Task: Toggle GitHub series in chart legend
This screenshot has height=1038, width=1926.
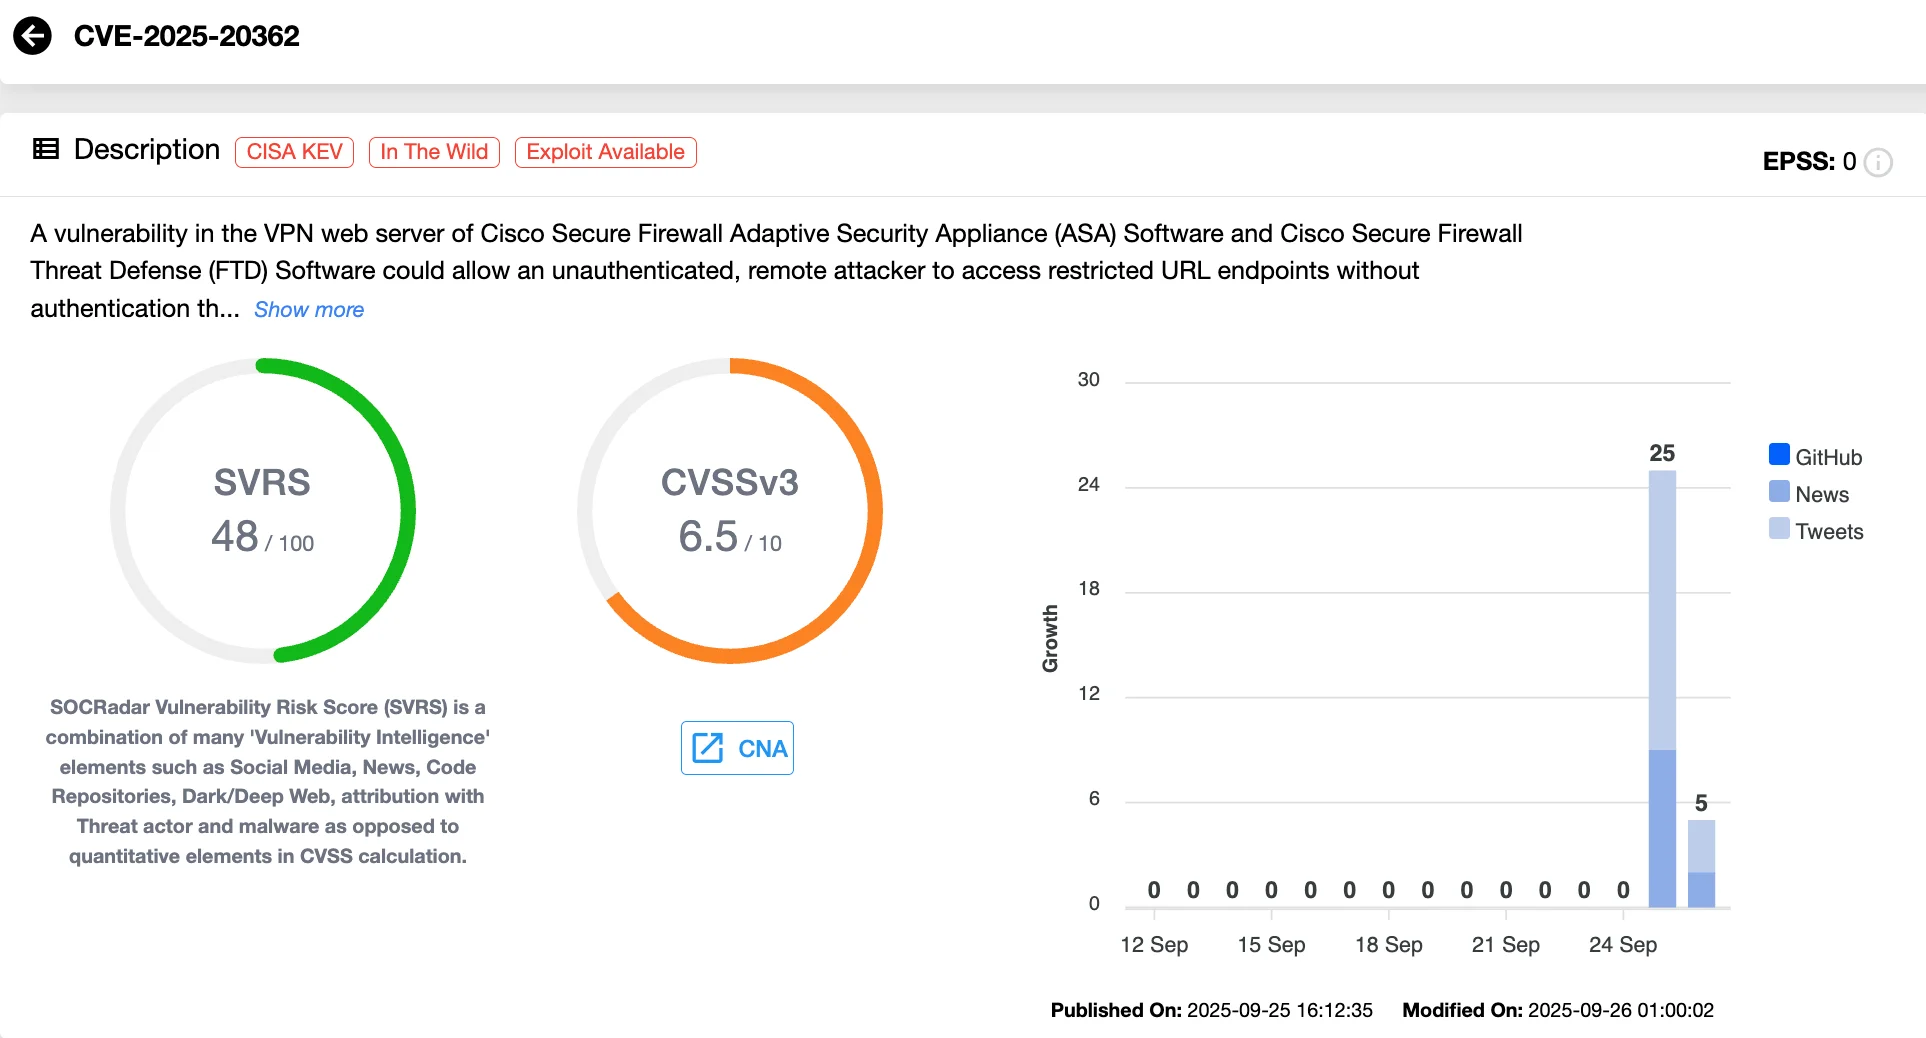Action: 1828,457
